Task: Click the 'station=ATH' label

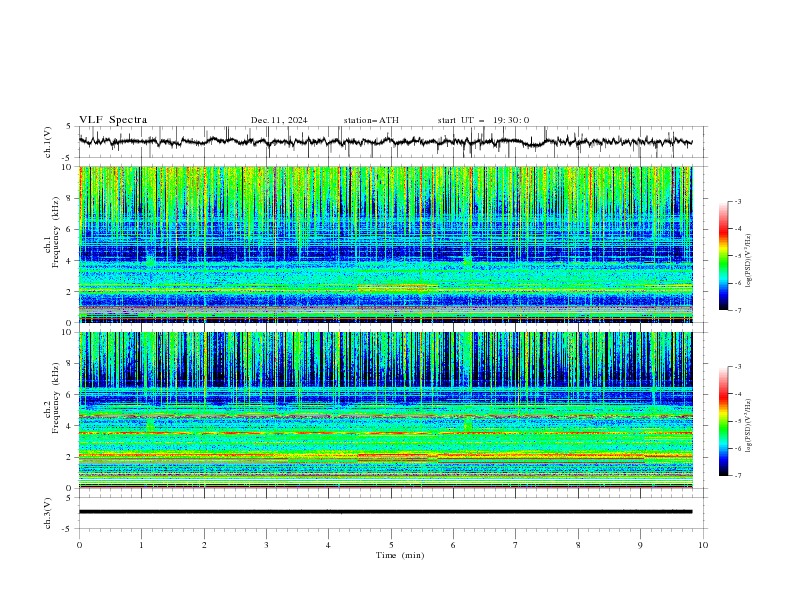Action: tap(371, 120)
